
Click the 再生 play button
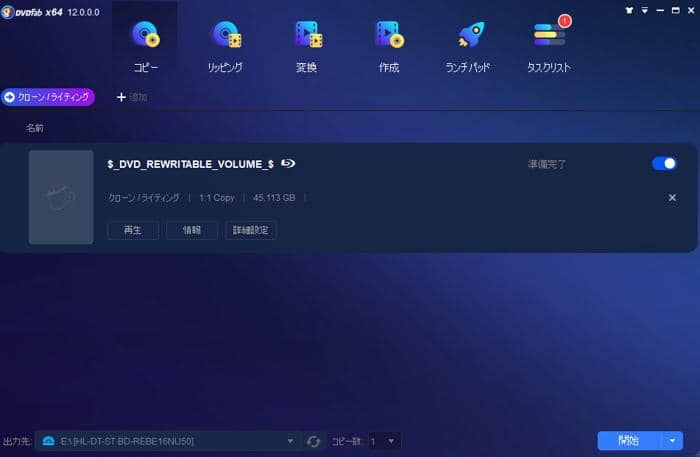[x=133, y=230]
